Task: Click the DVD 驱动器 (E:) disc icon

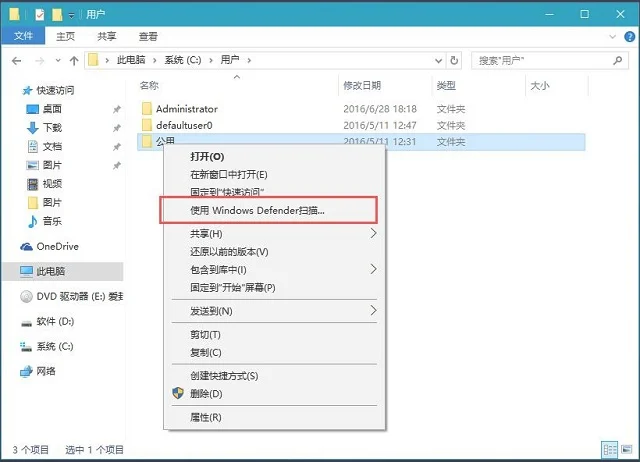Action: pos(26,297)
